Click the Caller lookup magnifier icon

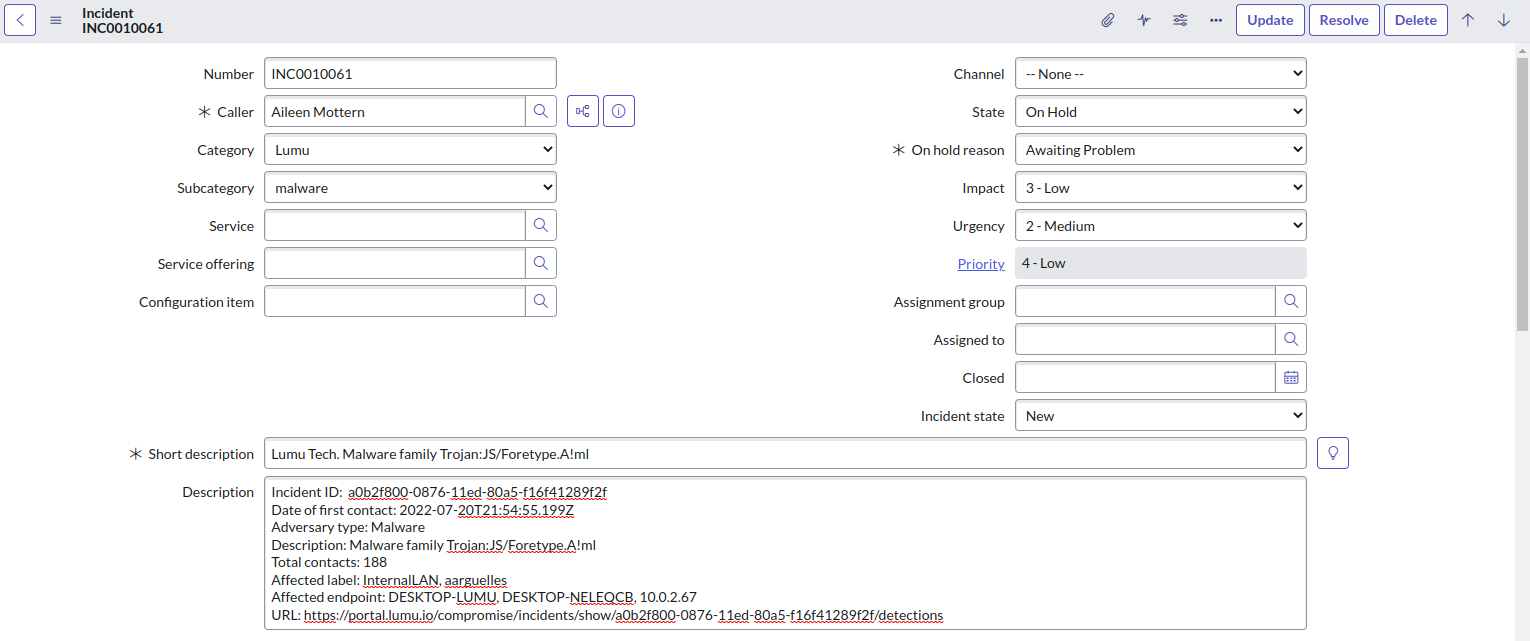(x=540, y=112)
